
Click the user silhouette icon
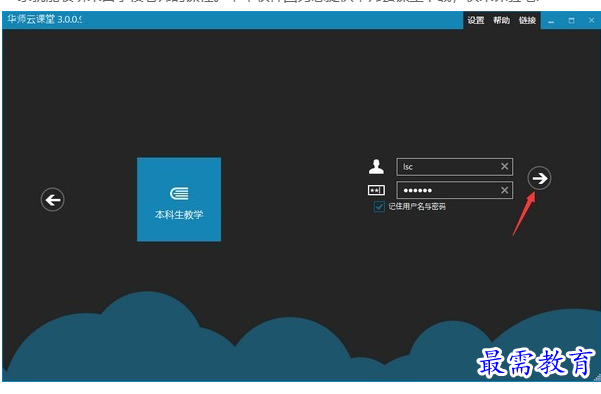coord(376,167)
